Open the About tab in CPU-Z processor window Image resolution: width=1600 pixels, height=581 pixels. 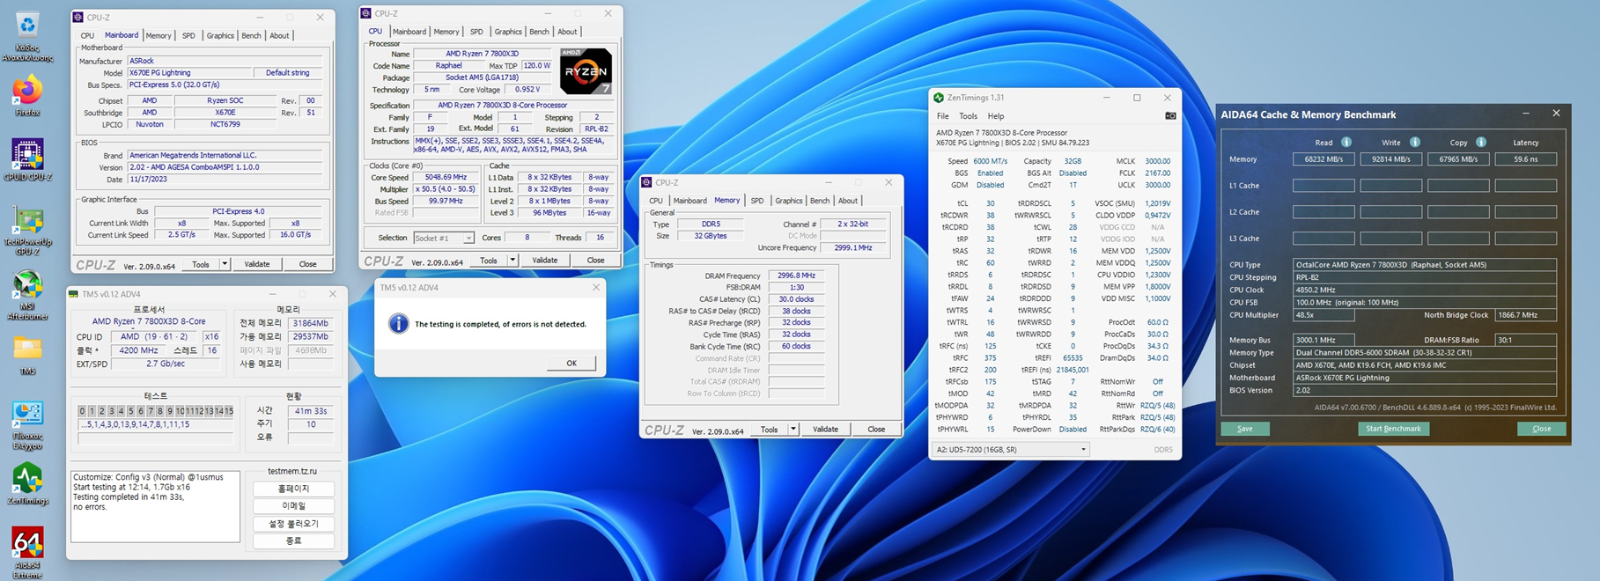(x=567, y=32)
